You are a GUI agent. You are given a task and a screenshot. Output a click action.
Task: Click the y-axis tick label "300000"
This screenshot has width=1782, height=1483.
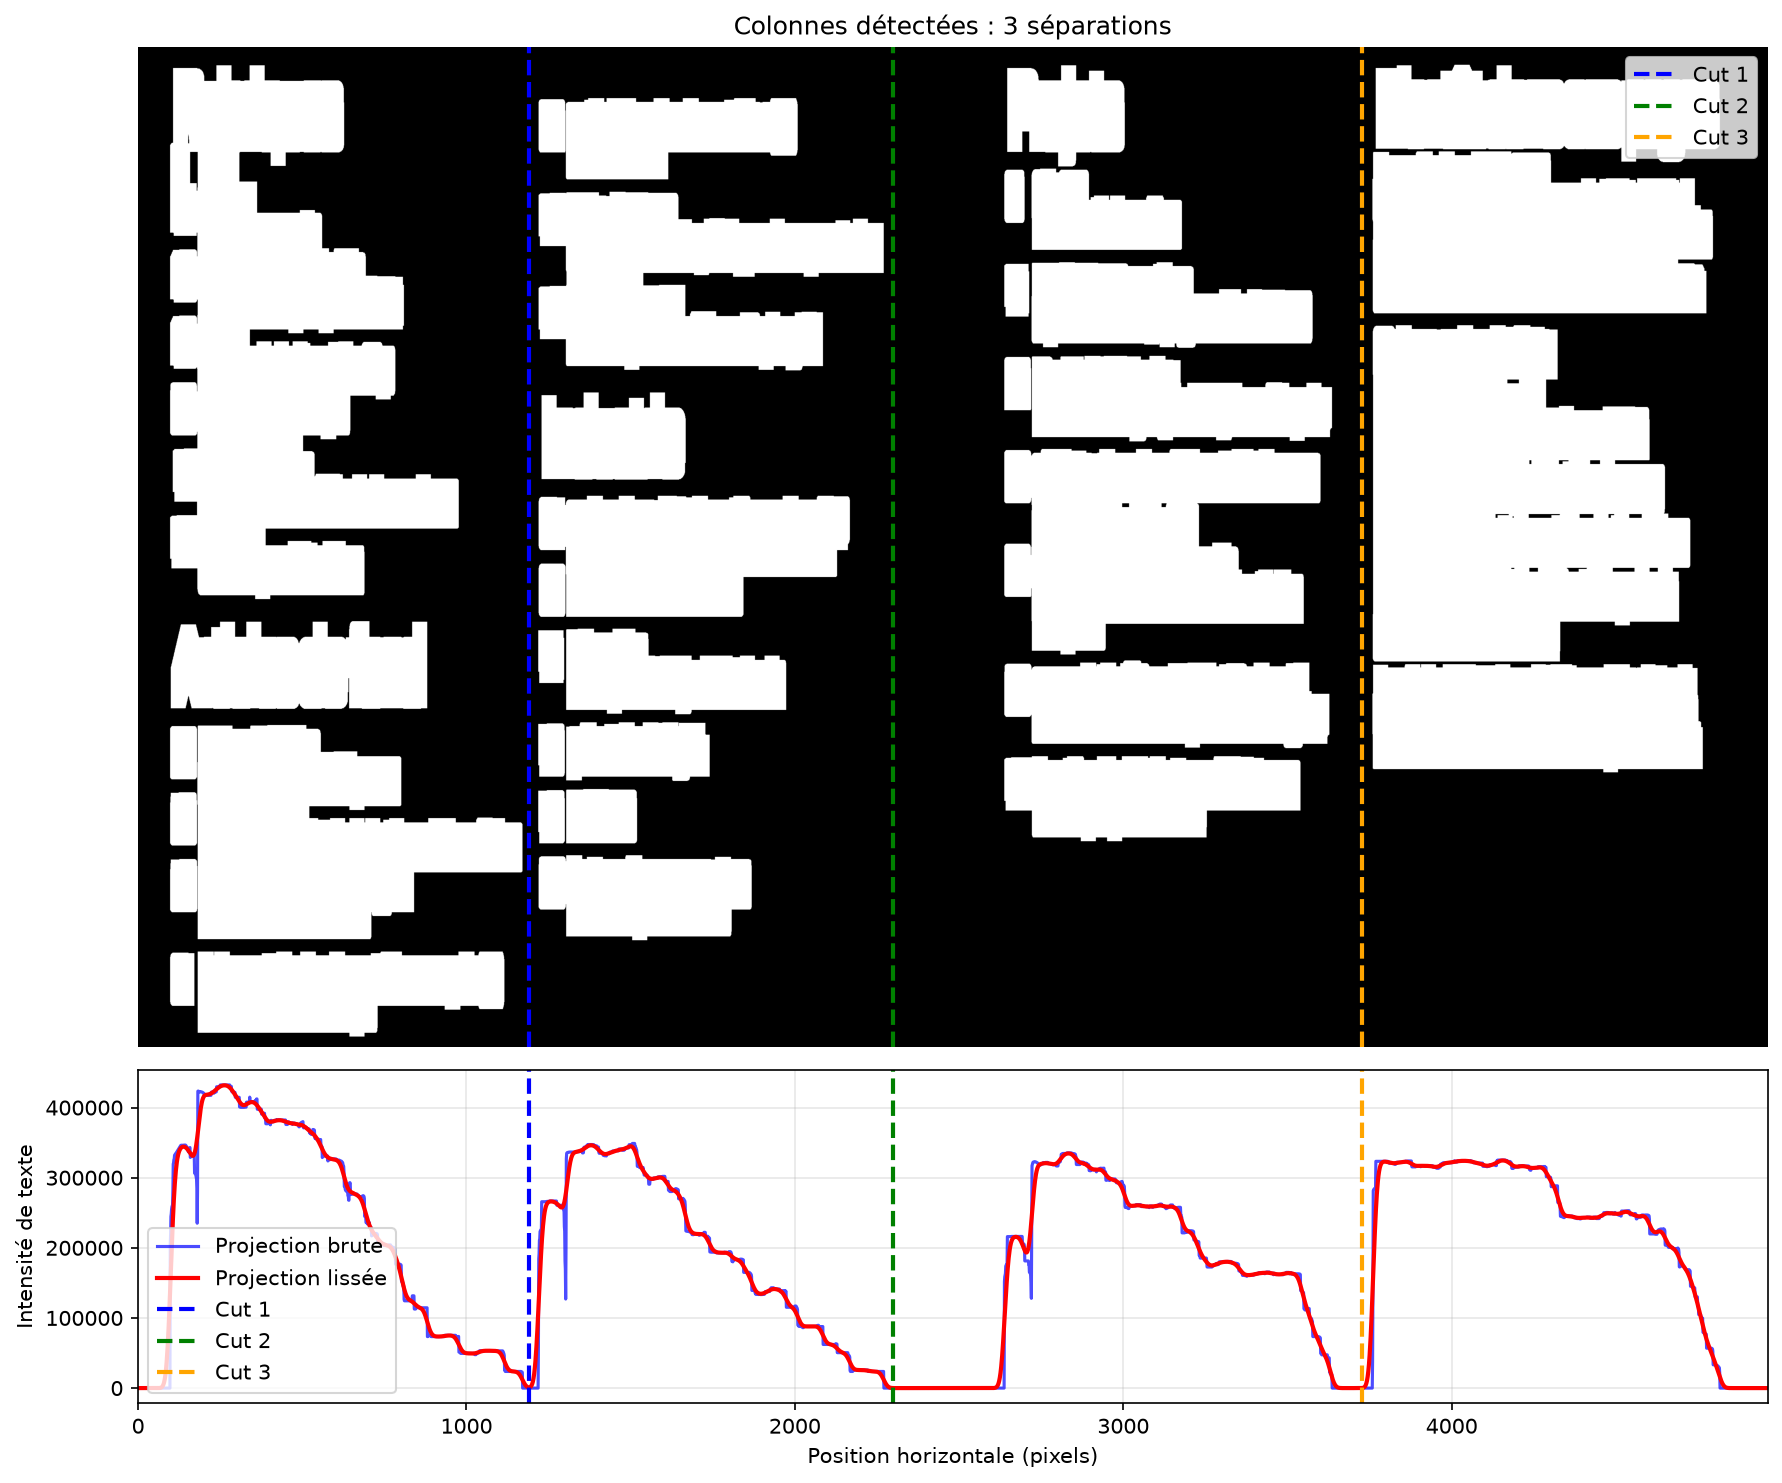click(85, 1178)
